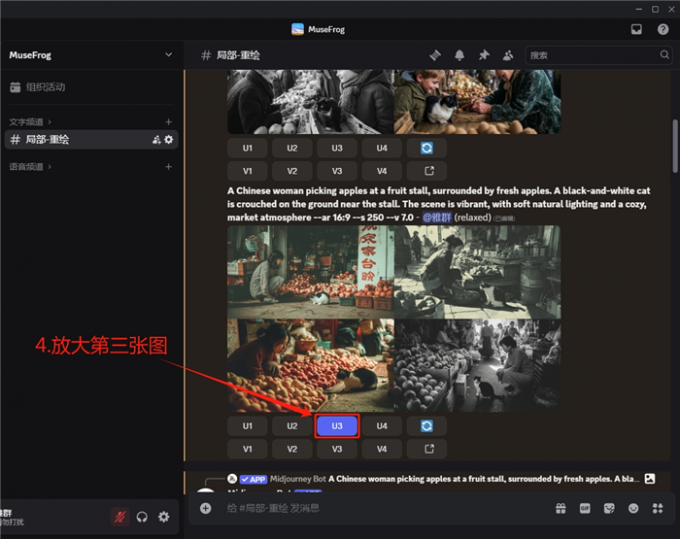Viewport: 680px width, 539px height.
Task: Open notification settings bell icon
Action: click(x=459, y=55)
